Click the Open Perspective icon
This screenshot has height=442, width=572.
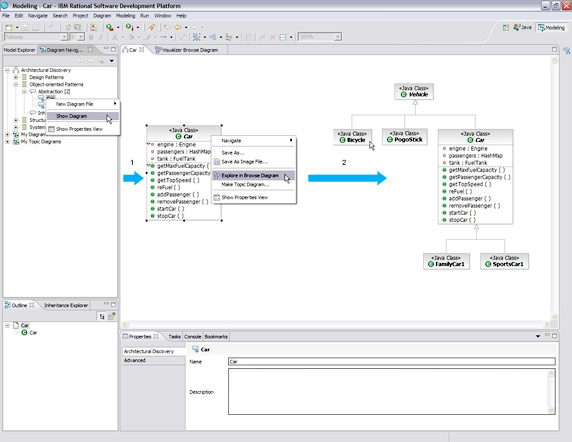[x=506, y=28]
